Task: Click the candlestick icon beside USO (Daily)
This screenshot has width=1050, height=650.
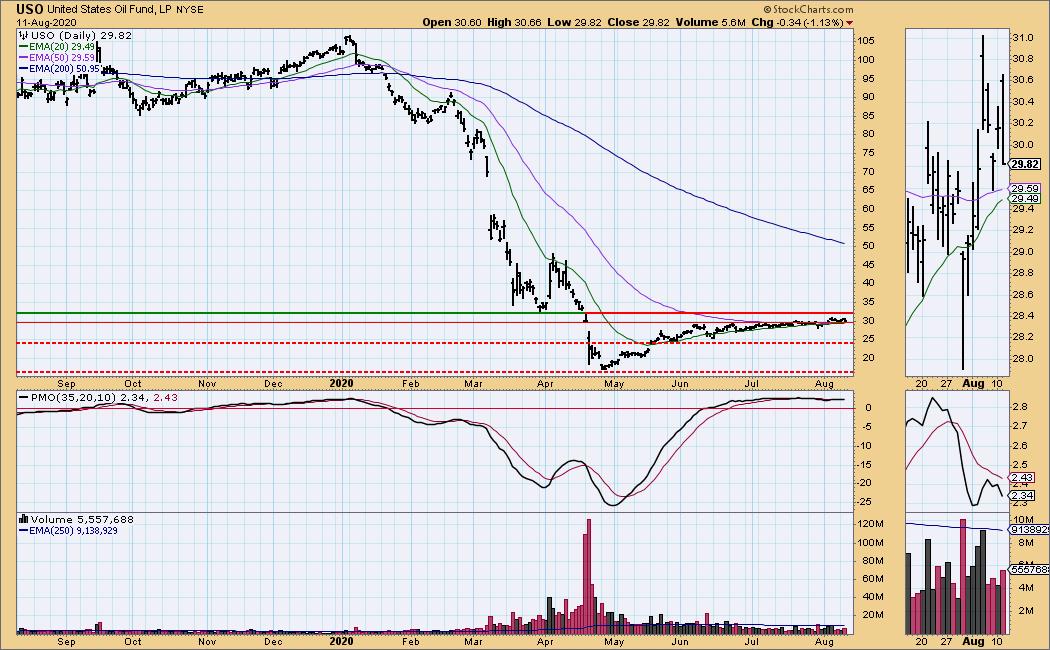Action: pyautogui.click(x=24, y=35)
